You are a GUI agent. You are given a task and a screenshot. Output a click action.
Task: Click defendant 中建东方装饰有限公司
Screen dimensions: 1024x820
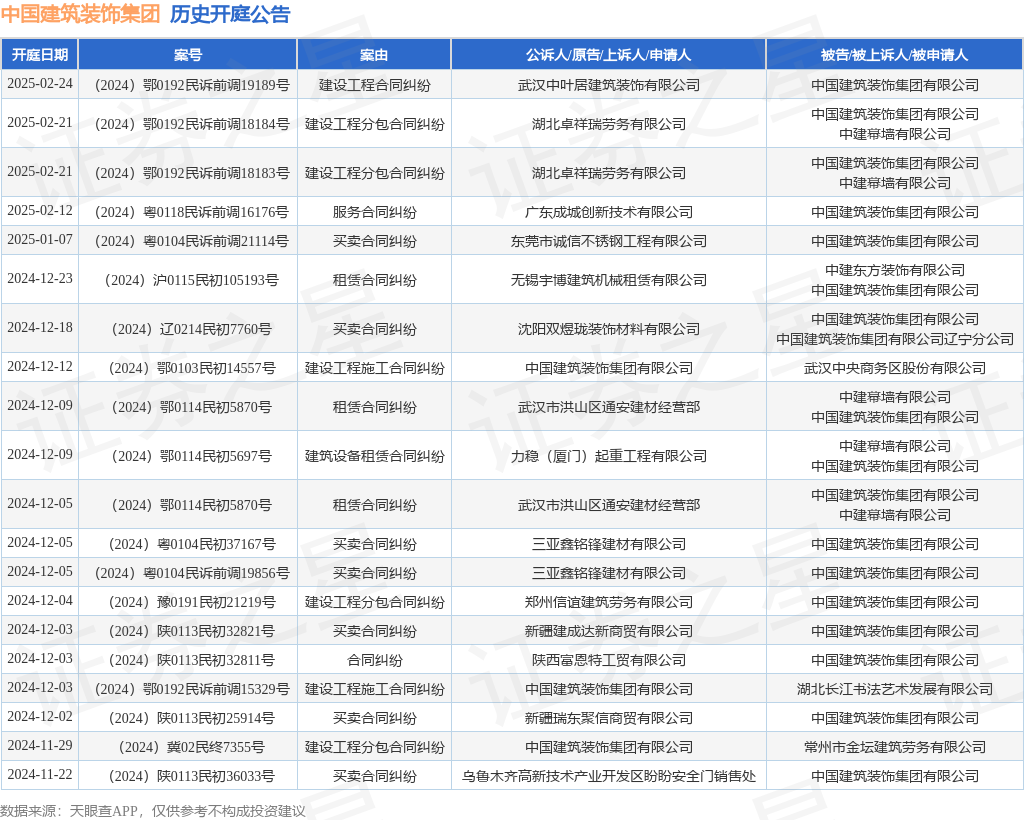click(x=895, y=270)
